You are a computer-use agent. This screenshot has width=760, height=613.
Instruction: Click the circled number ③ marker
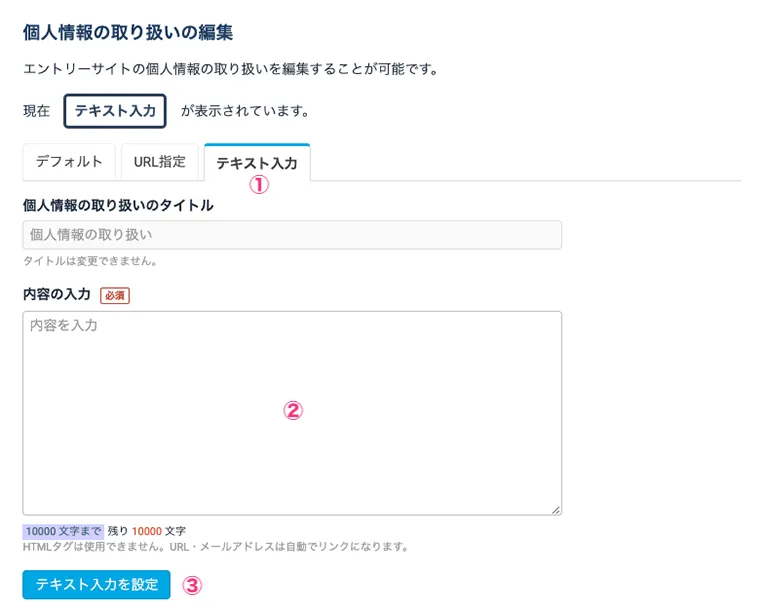point(192,585)
